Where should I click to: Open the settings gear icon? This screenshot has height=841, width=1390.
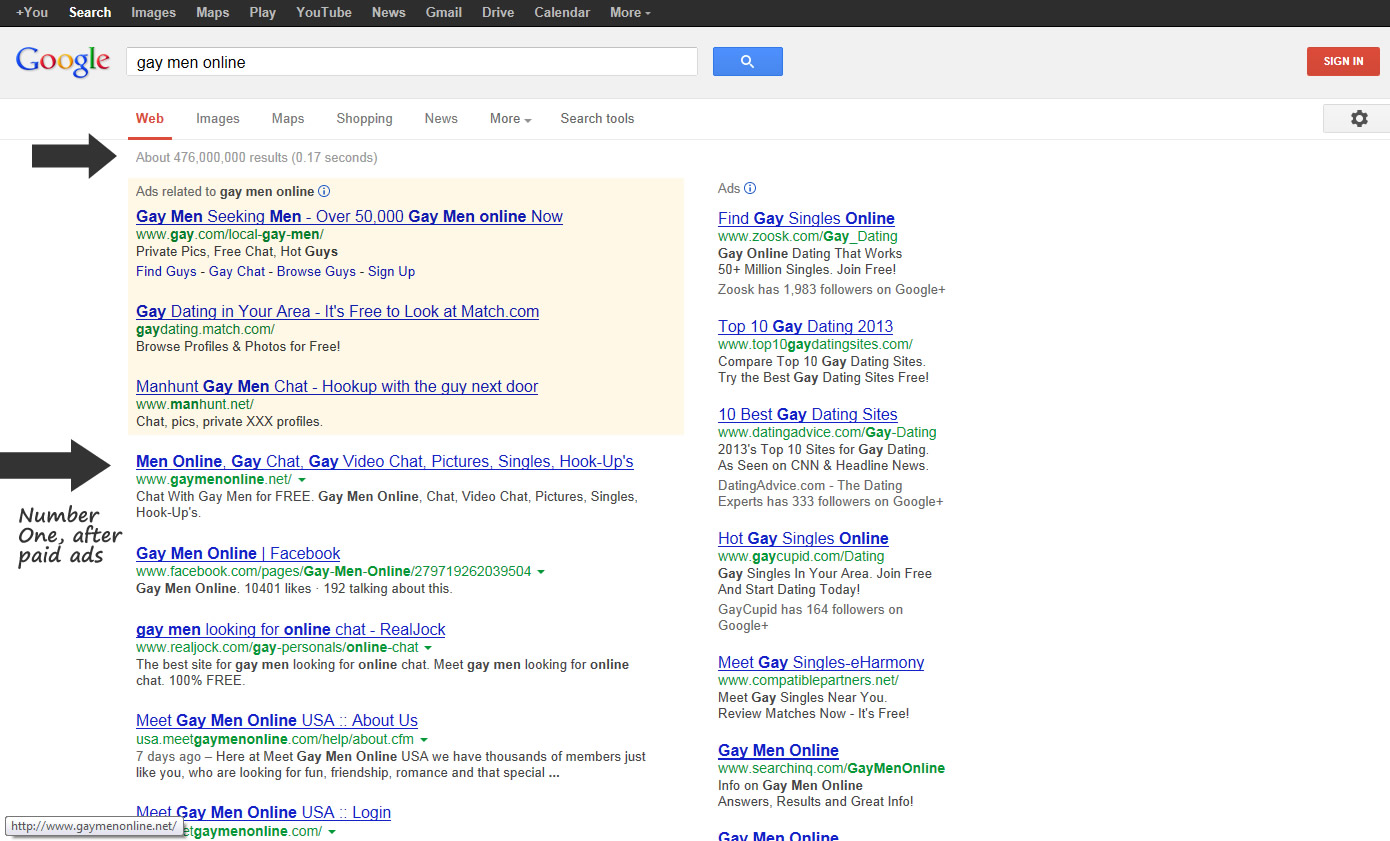click(1358, 118)
